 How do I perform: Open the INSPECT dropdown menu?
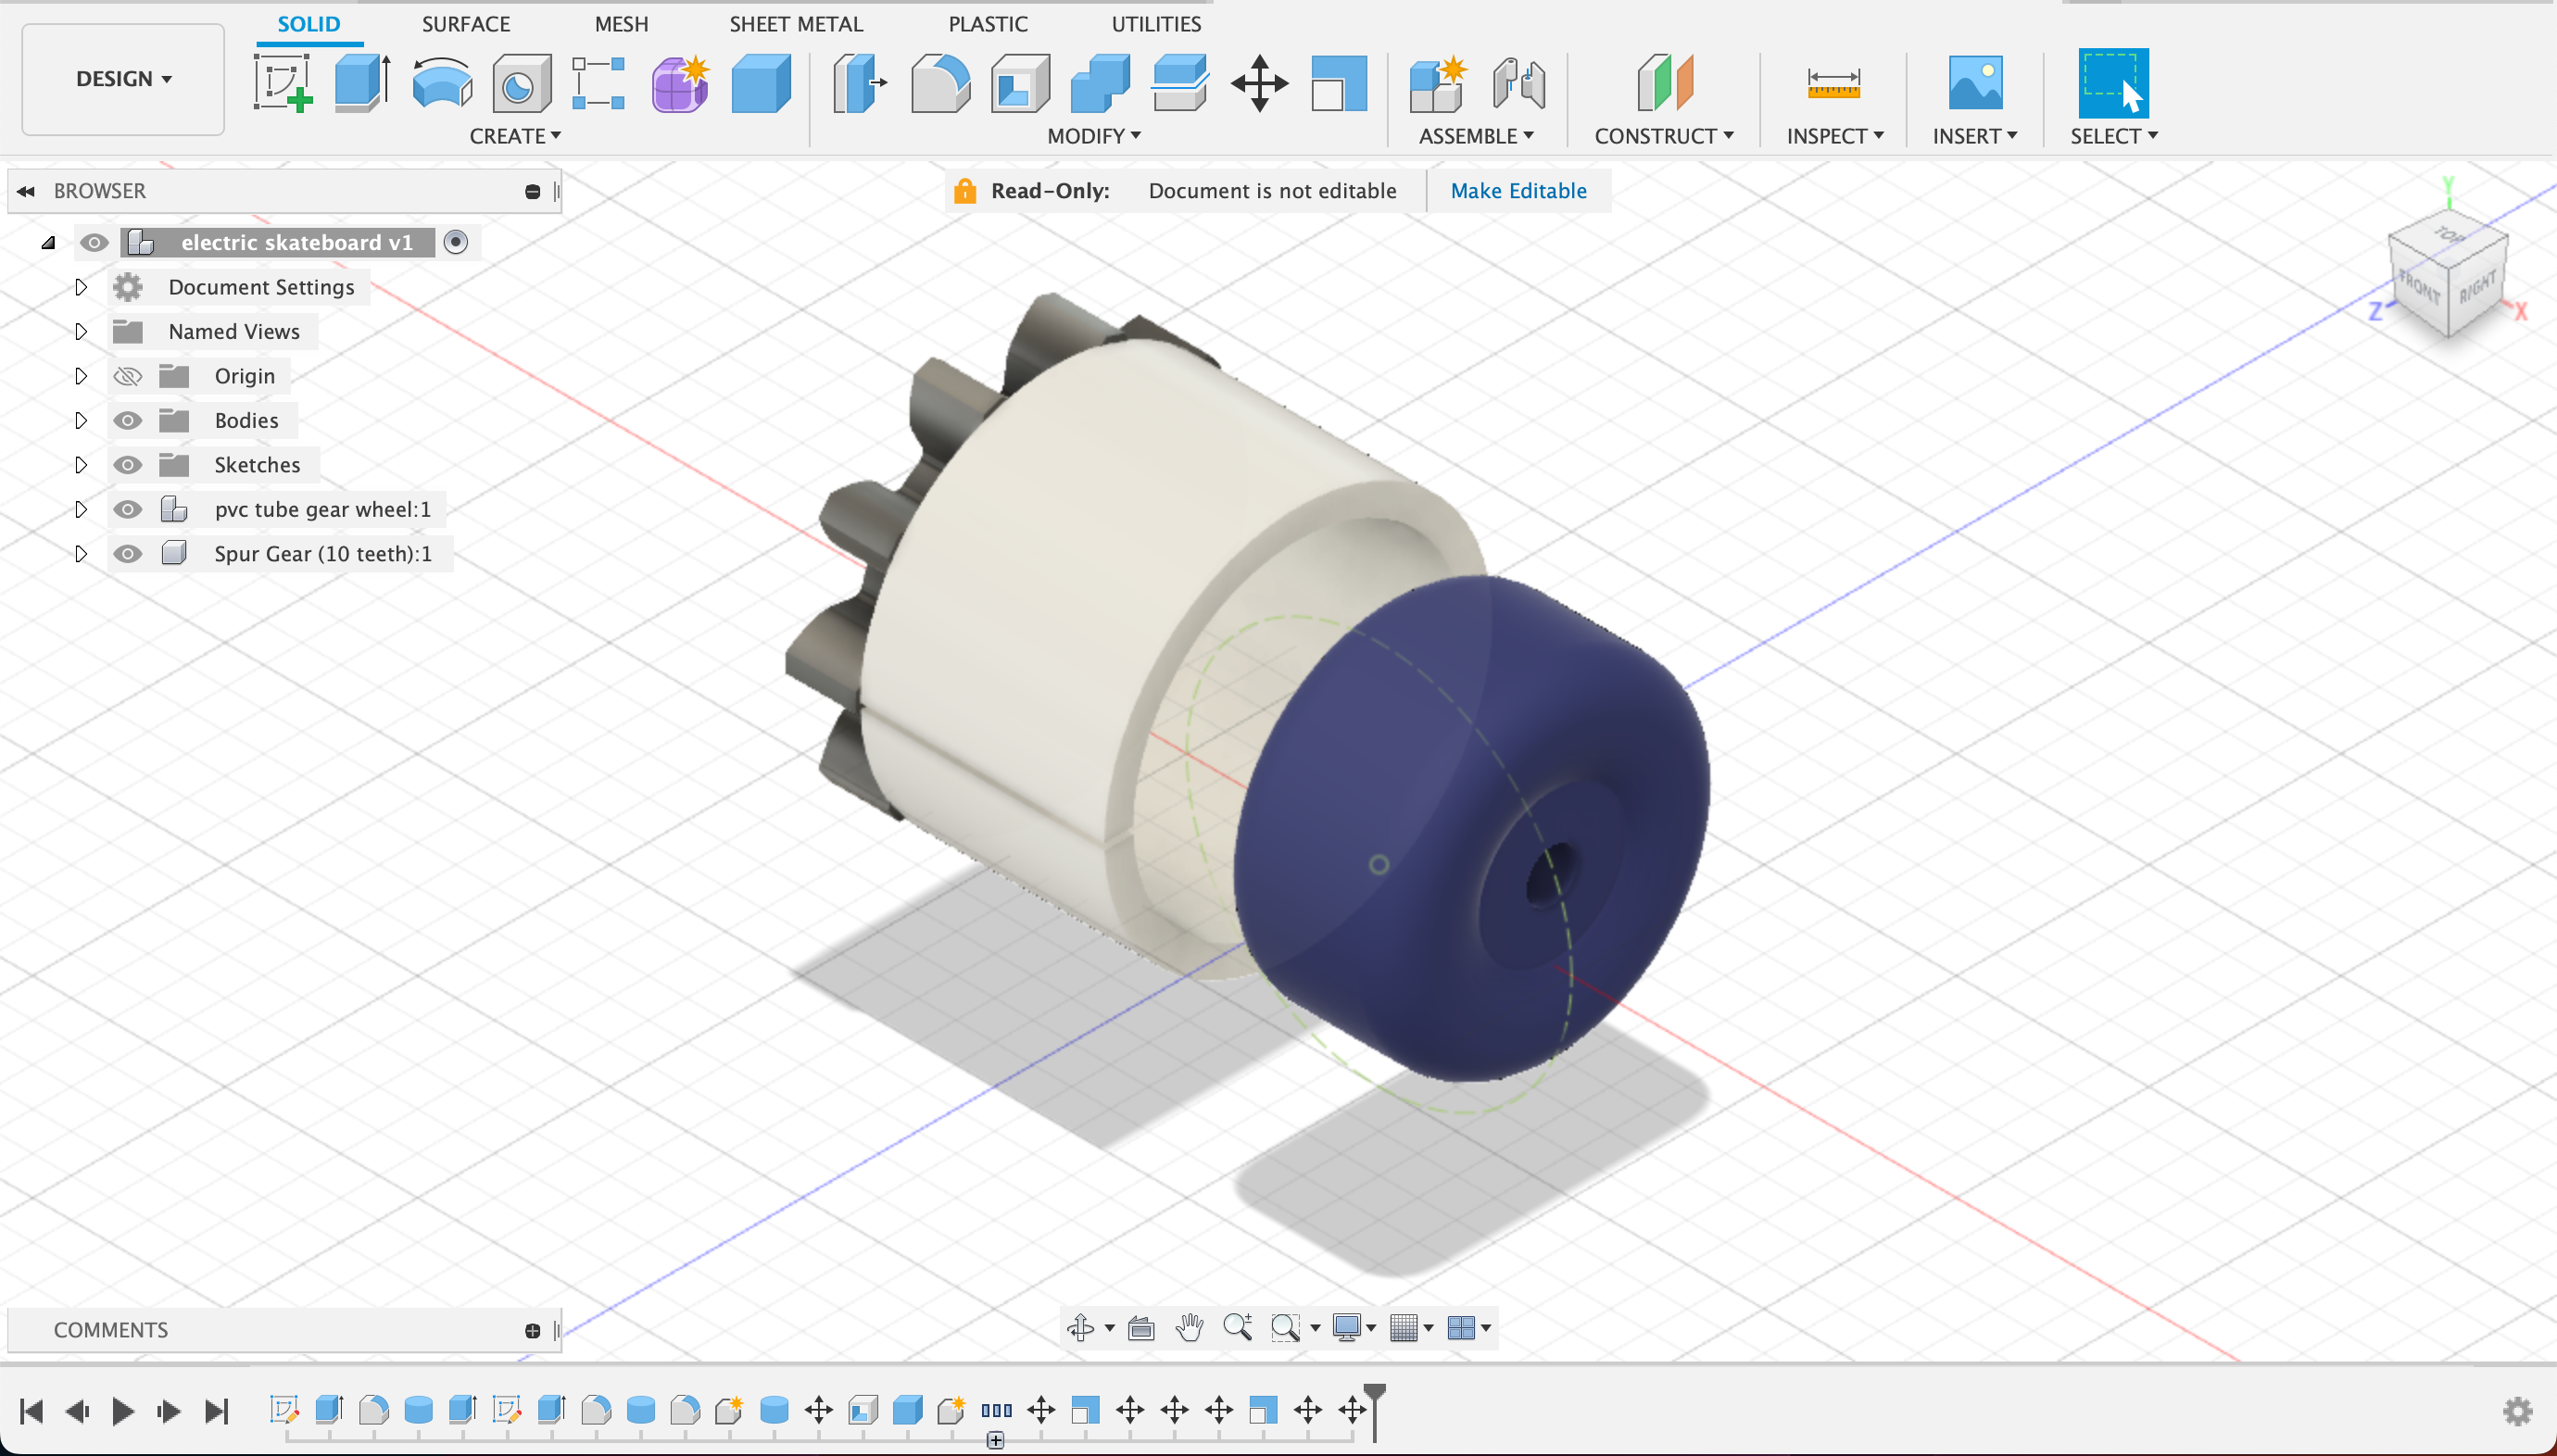tap(1835, 136)
